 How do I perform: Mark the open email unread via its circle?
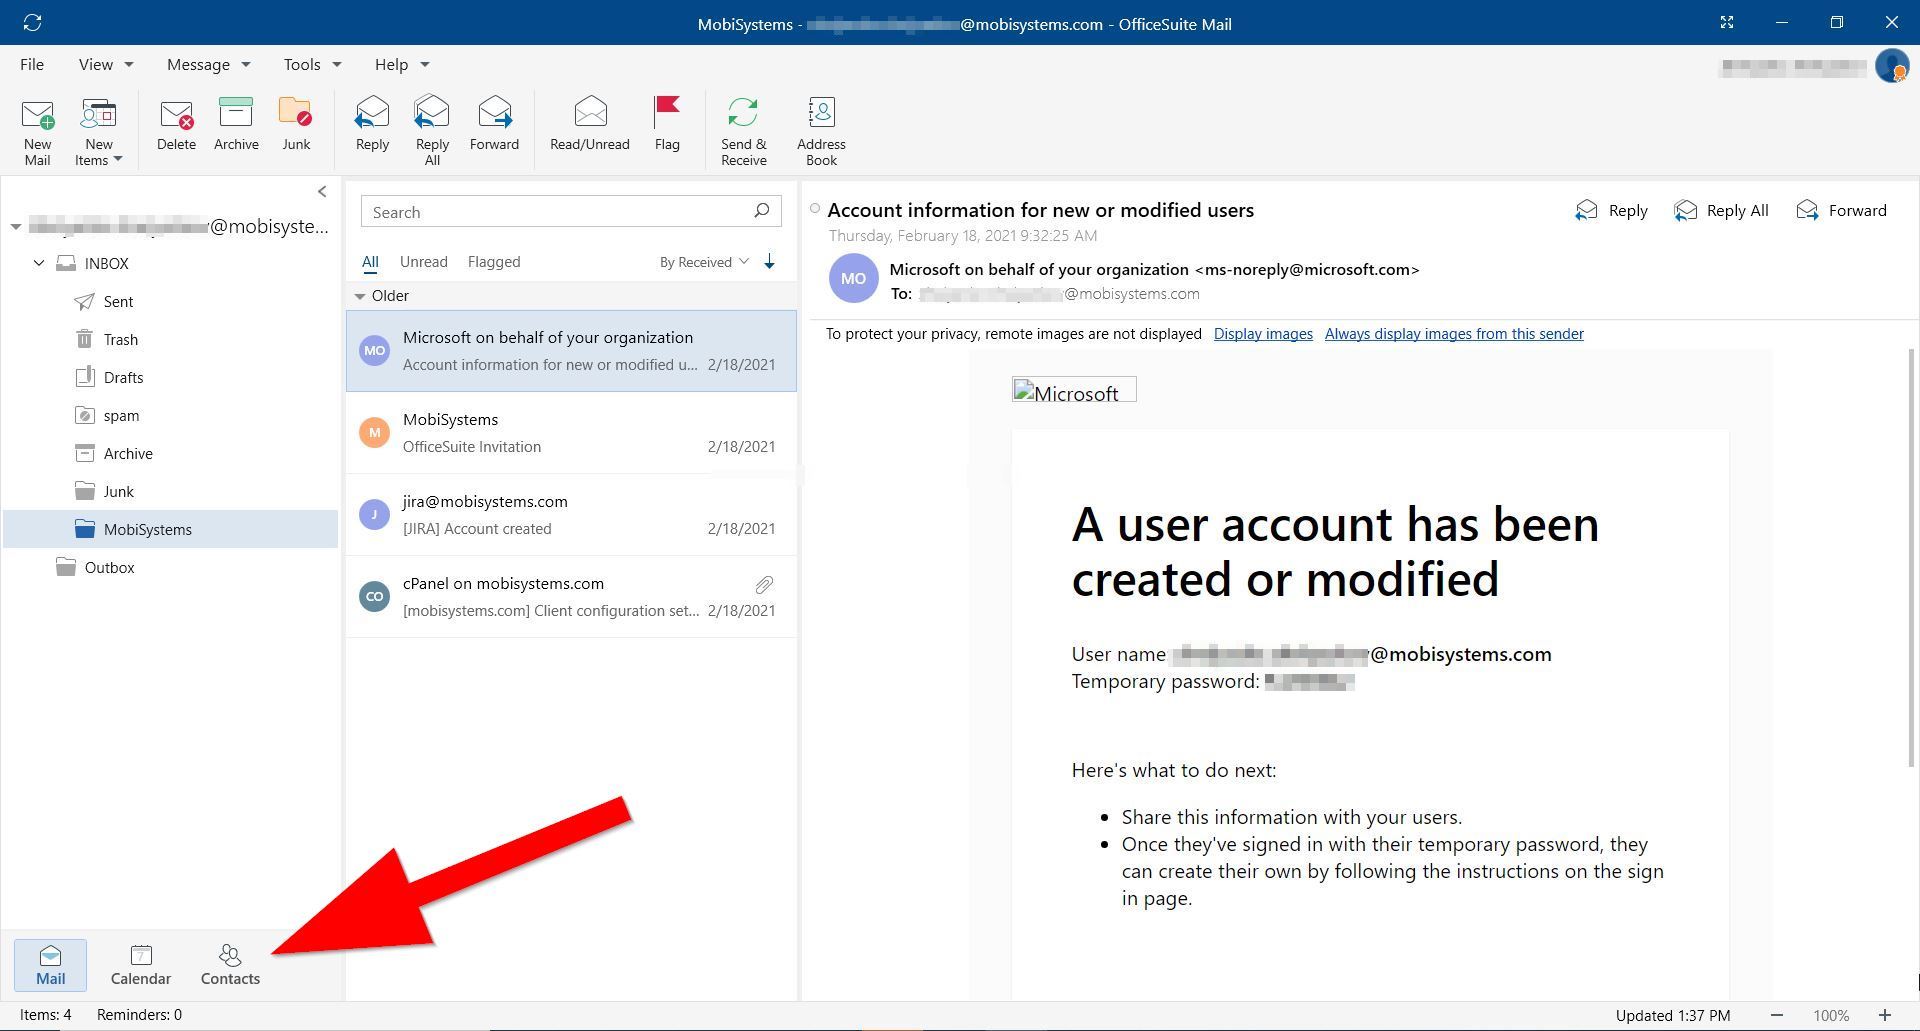point(815,209)
